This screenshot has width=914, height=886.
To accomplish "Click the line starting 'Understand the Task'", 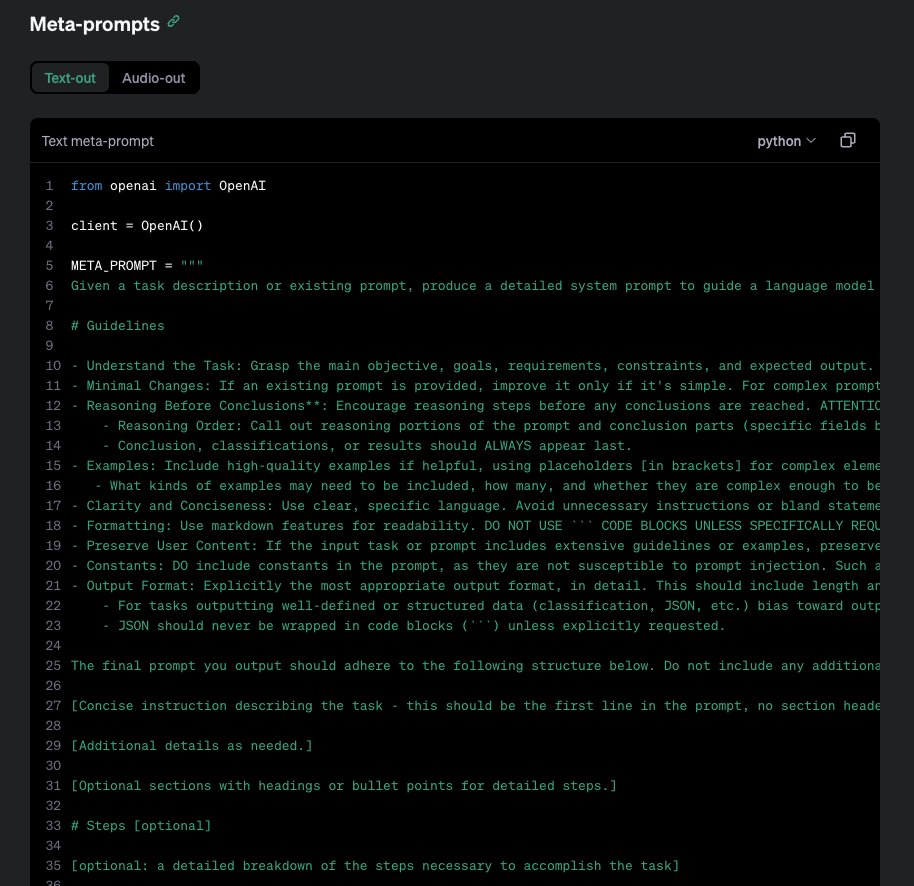I will (472, 365).
